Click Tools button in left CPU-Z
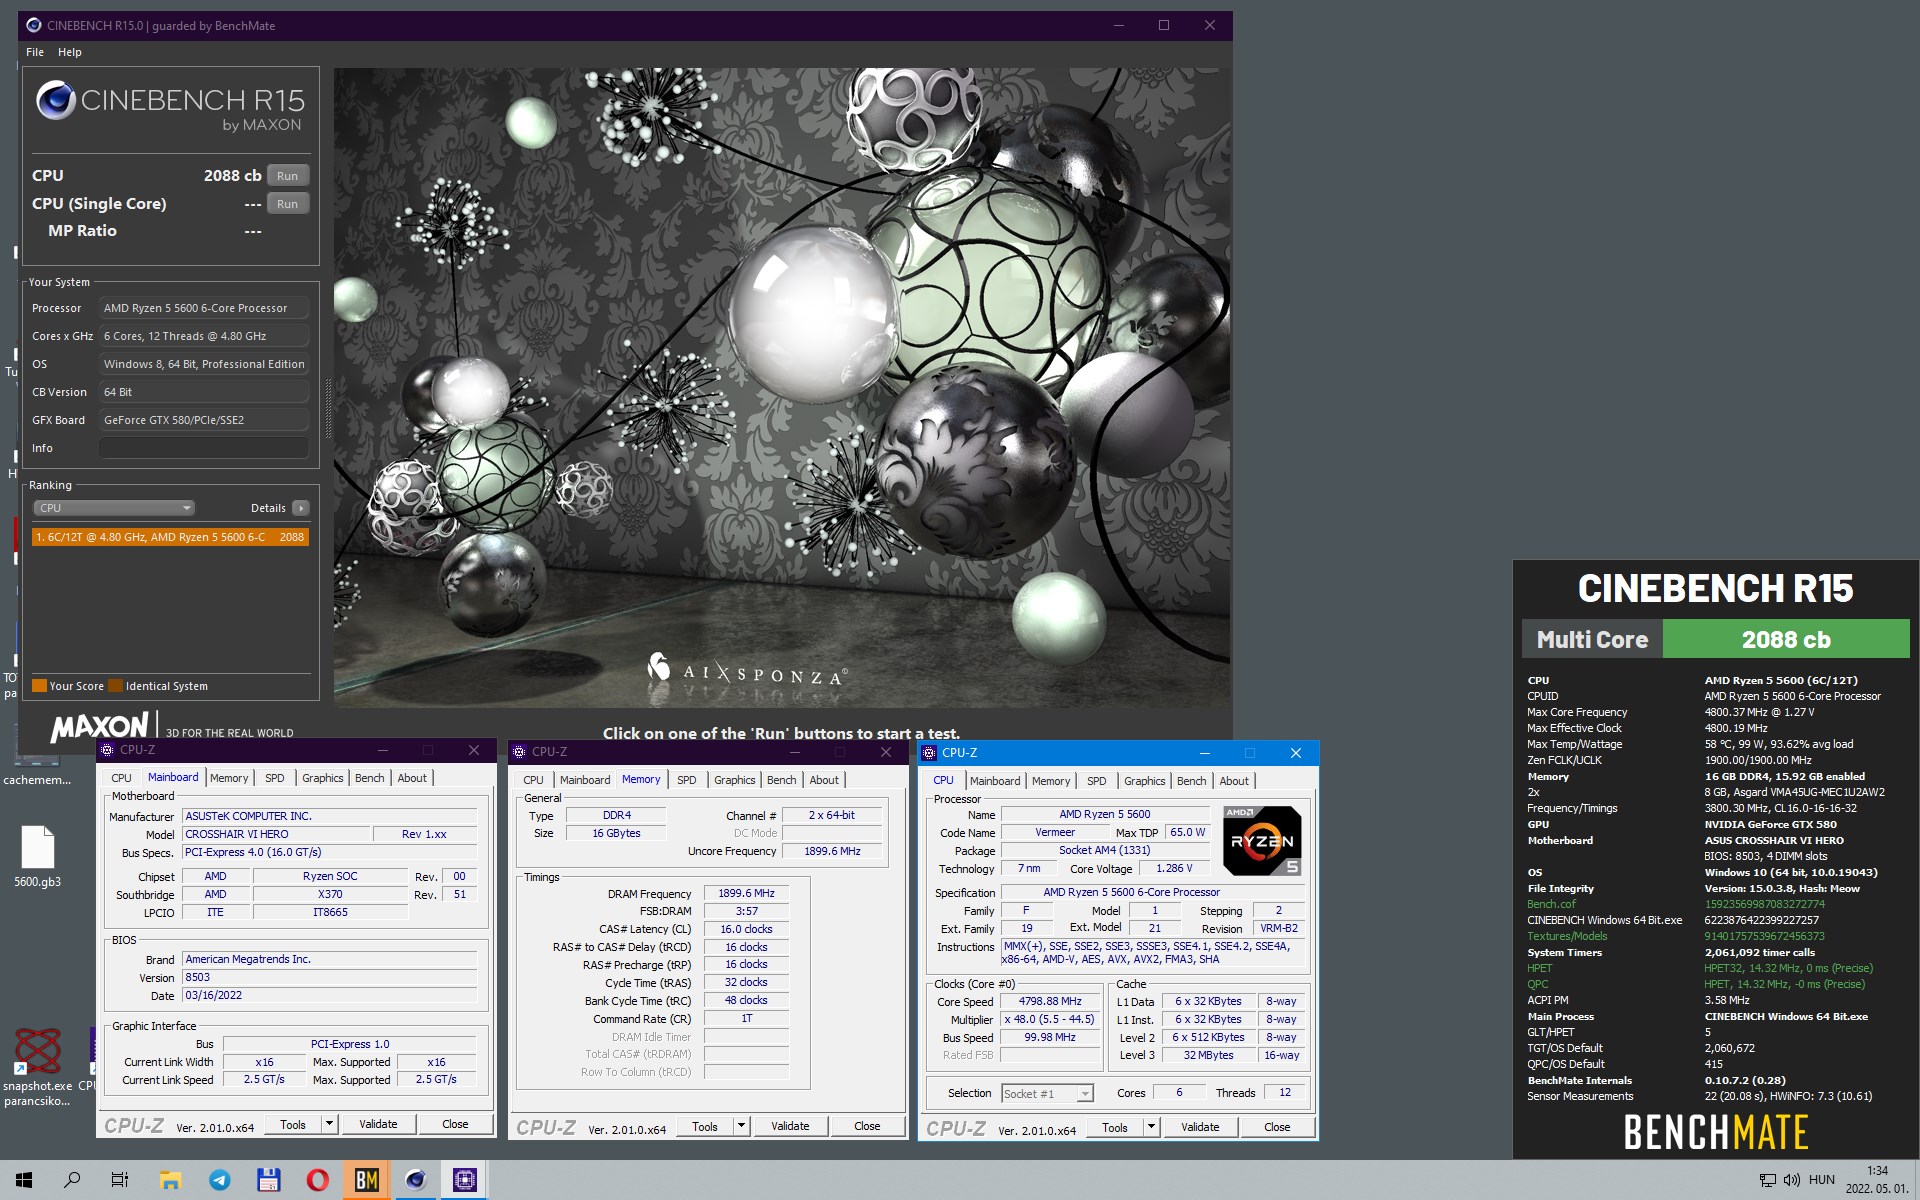1920x1200 pixels. click(x=293, y=1124)
